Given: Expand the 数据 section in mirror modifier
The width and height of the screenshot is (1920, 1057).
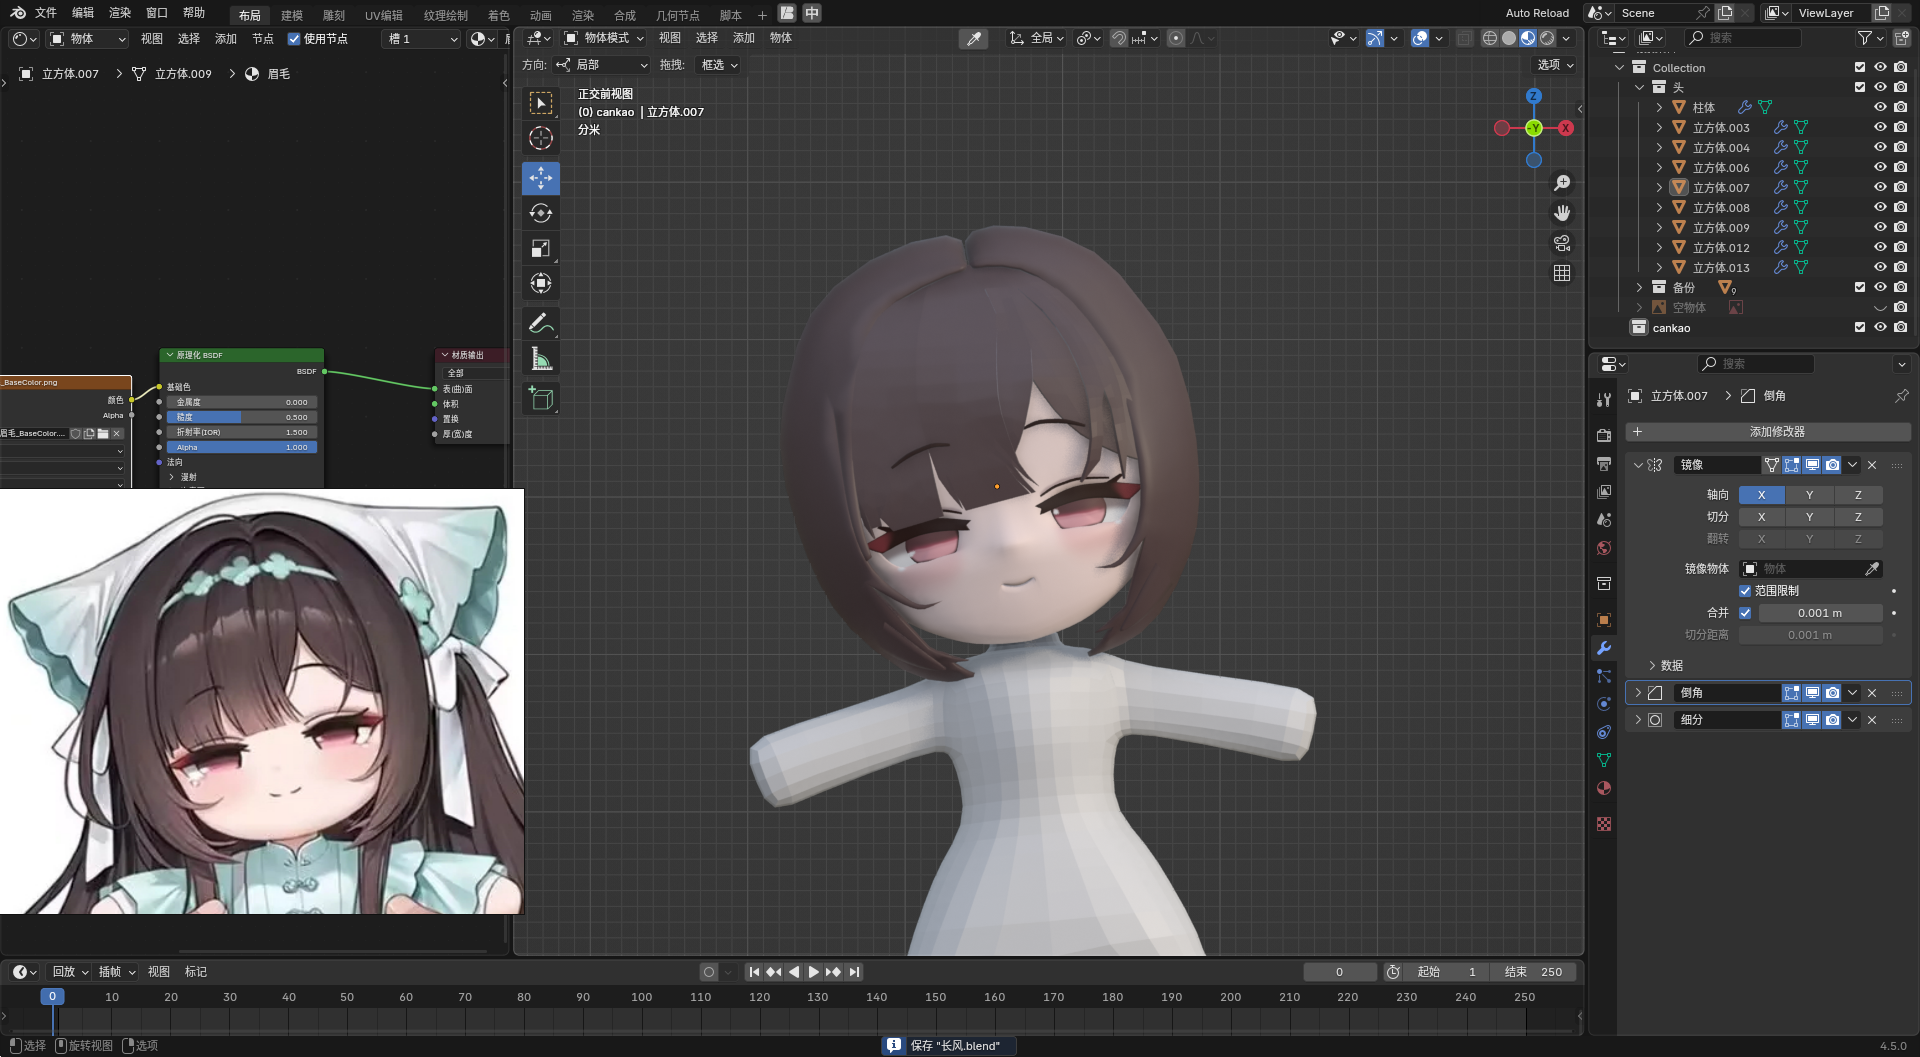Looking at the screenshot, I should point(1652,665).
